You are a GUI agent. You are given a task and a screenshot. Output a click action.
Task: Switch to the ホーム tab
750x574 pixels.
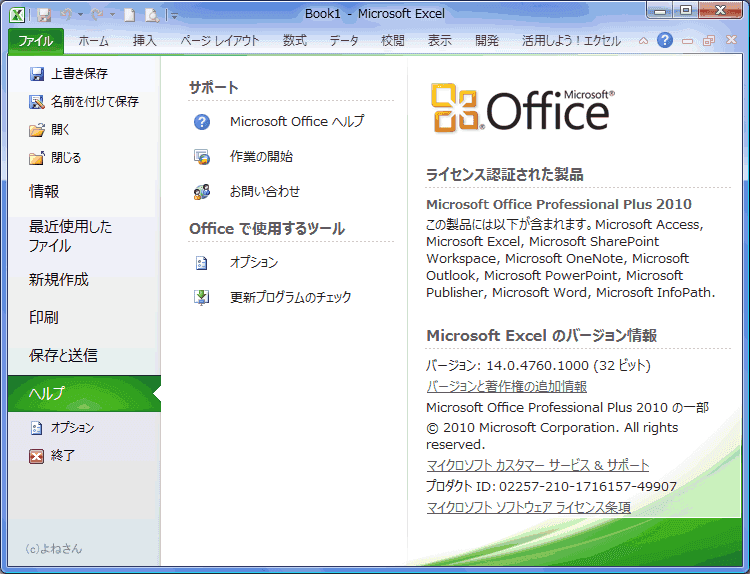(94, 41)
